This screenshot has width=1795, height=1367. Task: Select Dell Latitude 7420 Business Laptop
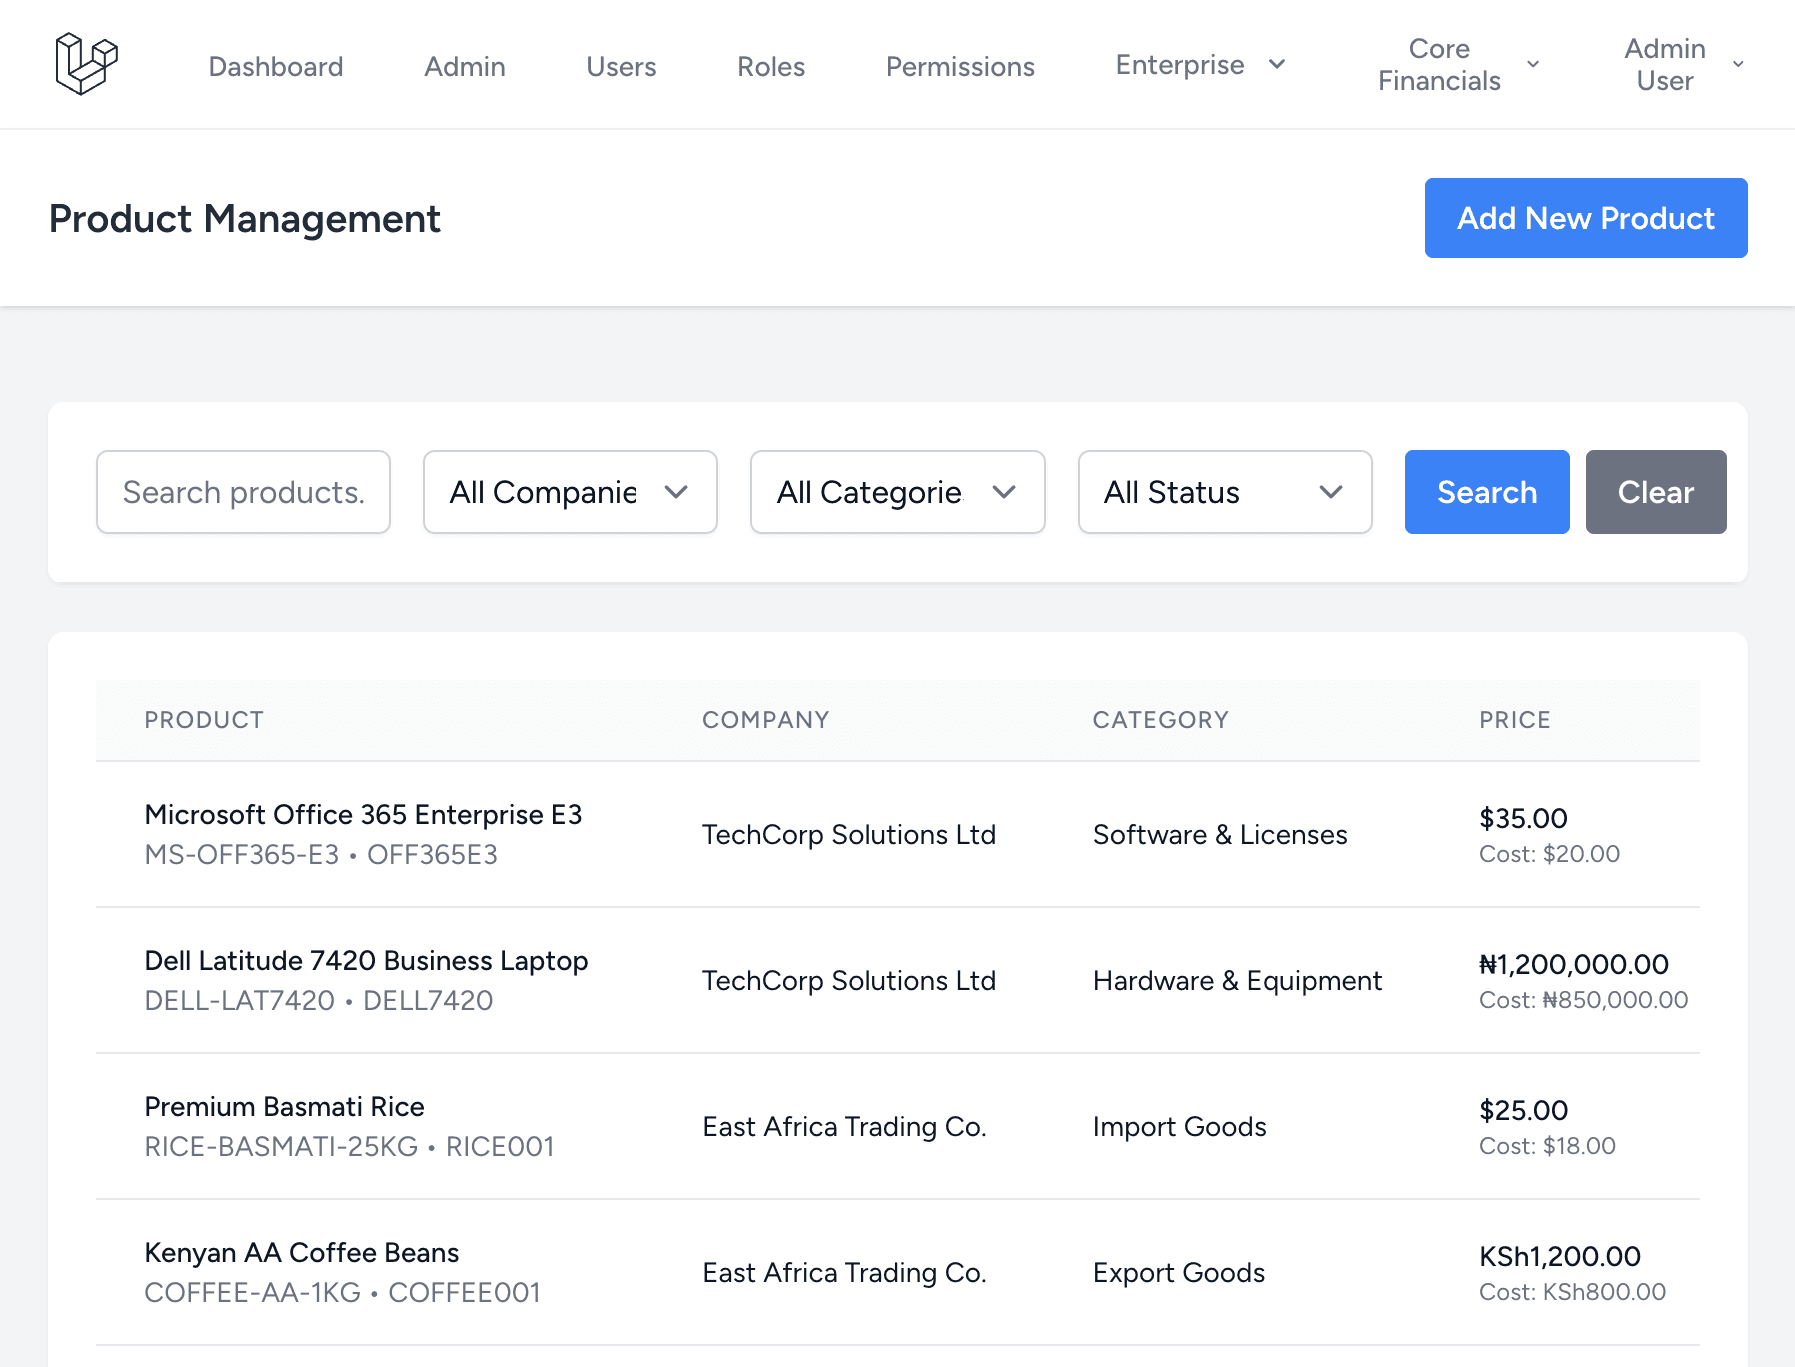click(366, 960)
